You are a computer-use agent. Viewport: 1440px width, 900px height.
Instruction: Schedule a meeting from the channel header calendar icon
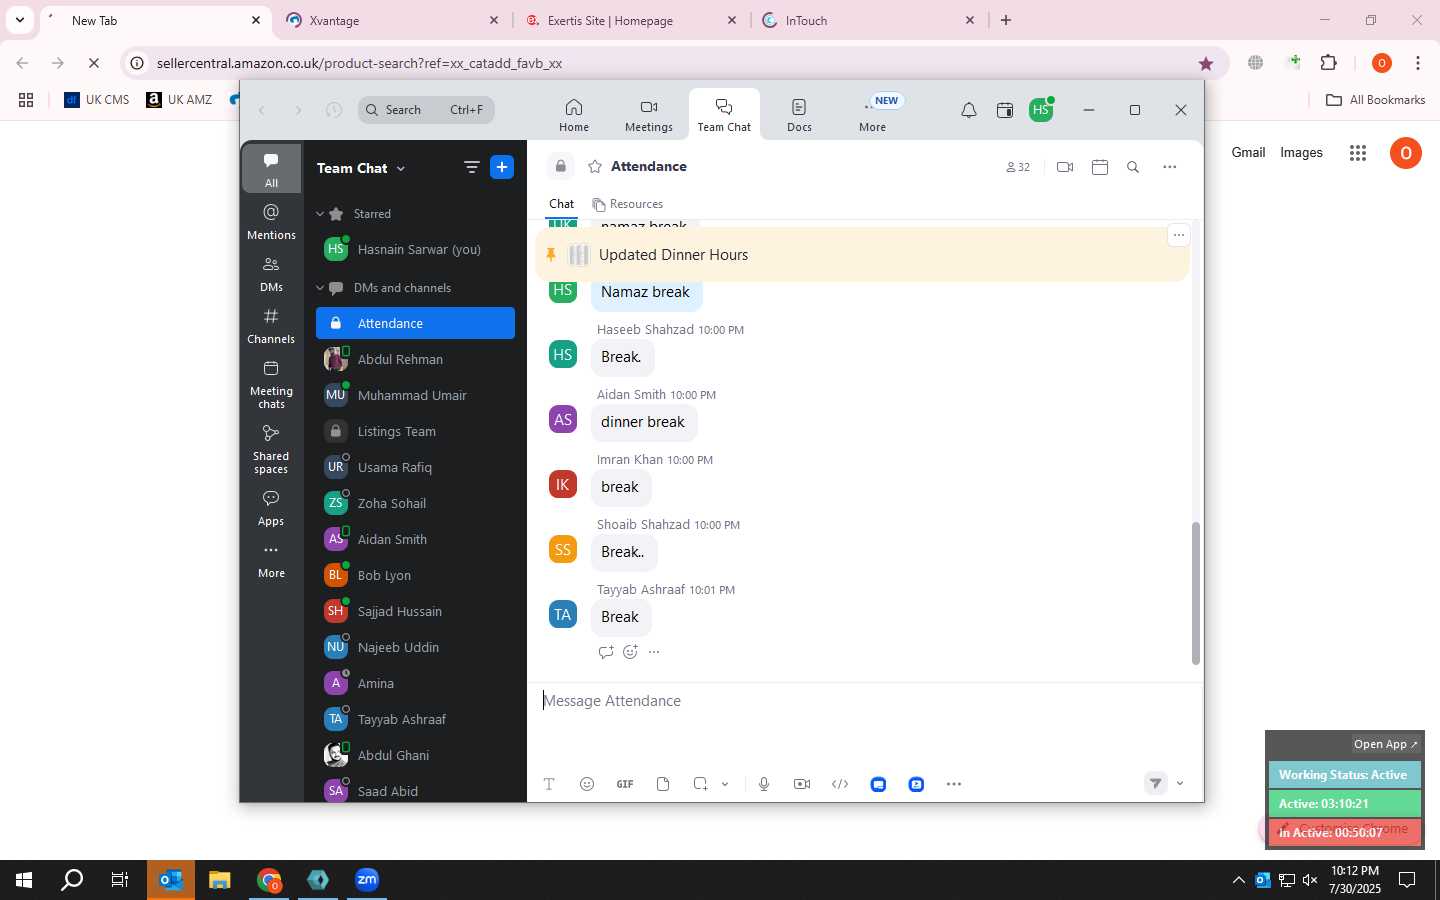(x=1100, y=167)
